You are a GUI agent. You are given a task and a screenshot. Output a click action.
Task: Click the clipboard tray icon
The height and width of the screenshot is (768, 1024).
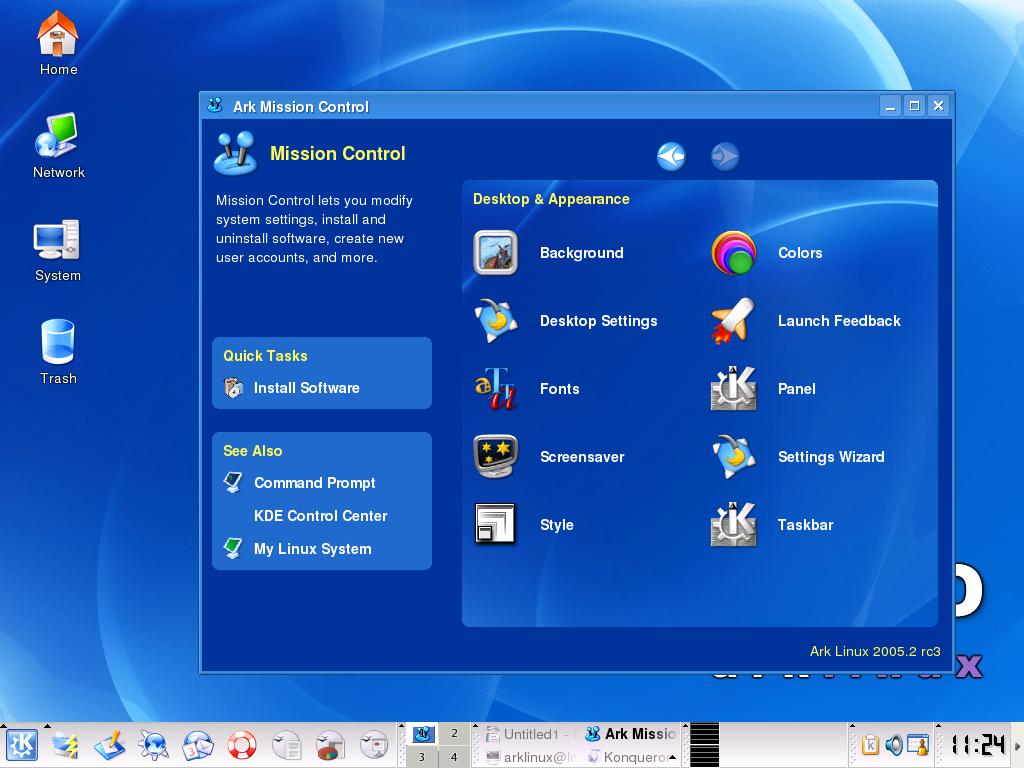(x=871, y=745)
